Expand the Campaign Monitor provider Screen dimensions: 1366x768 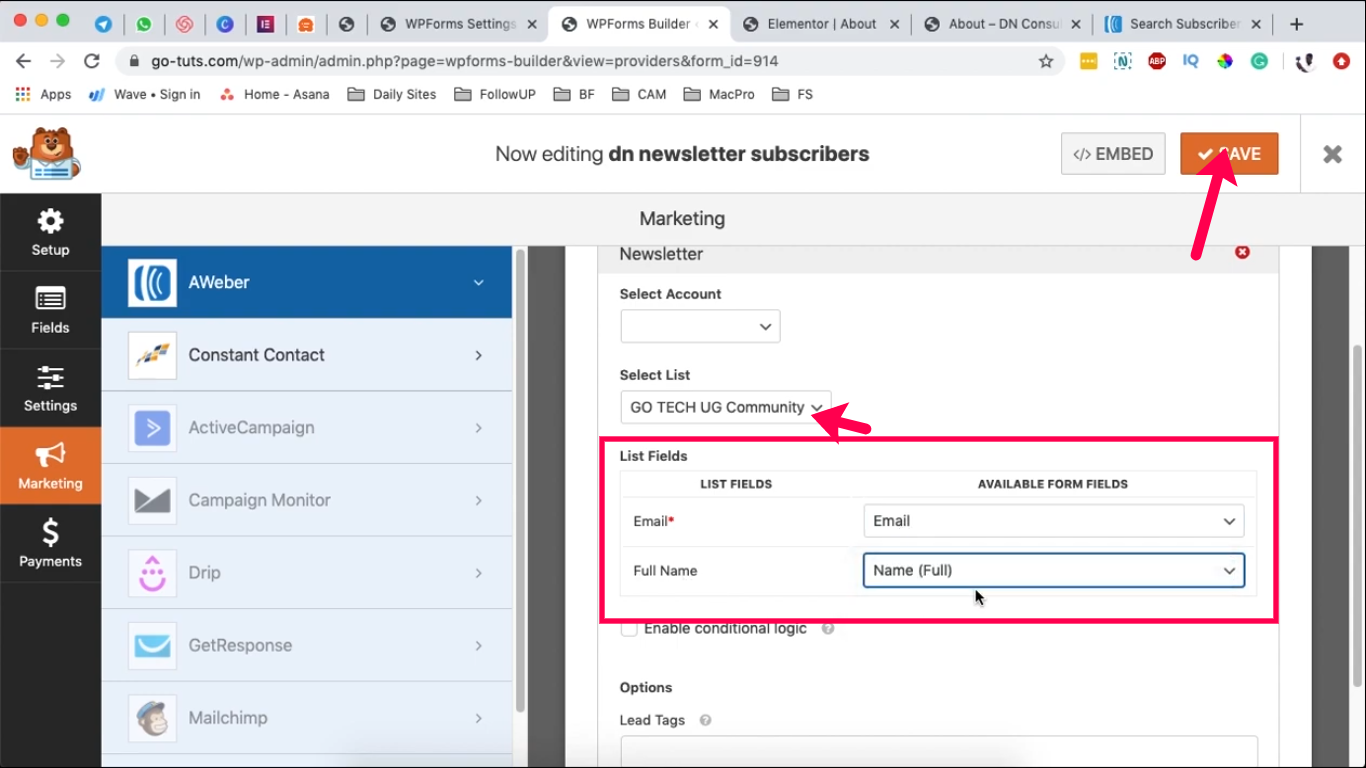pos(307,500)
